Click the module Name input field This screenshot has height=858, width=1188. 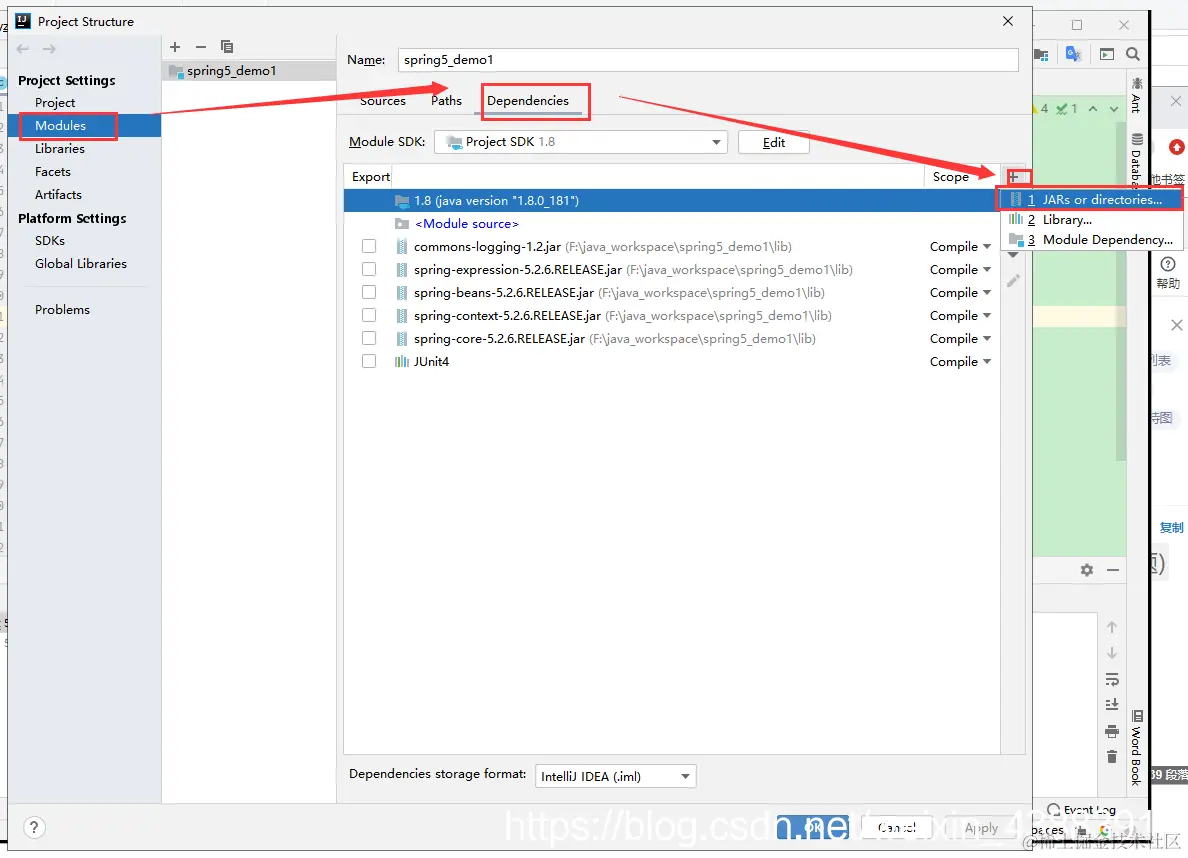[708, 60]
